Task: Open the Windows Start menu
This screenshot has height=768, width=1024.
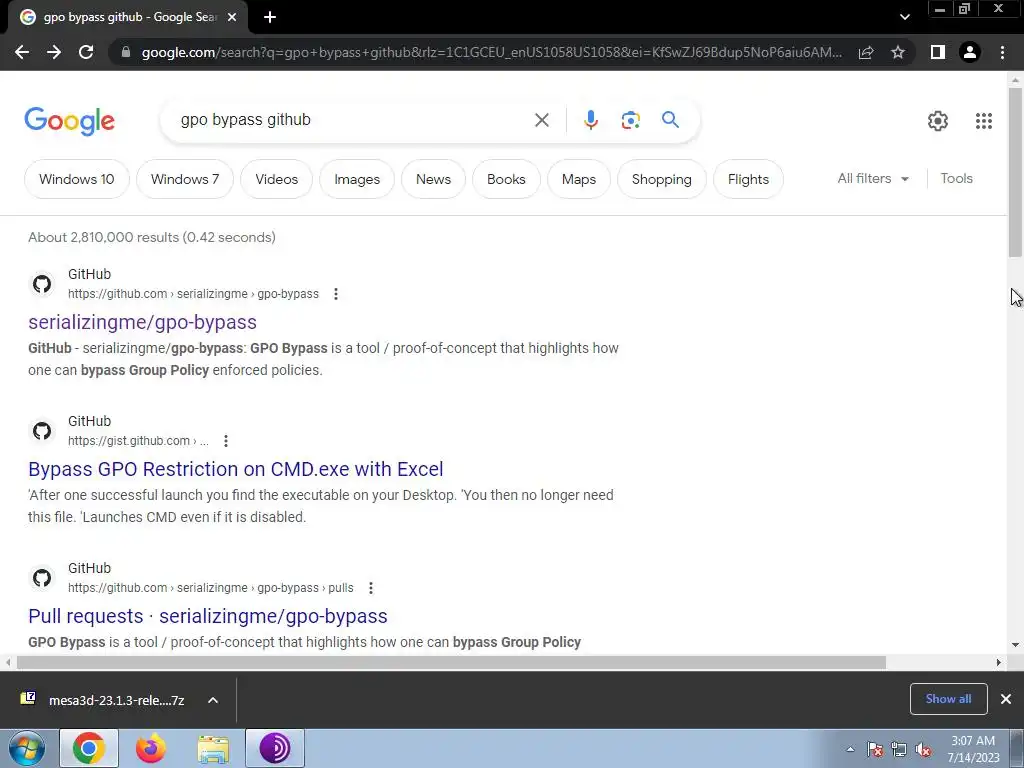Action: (26, 748)
